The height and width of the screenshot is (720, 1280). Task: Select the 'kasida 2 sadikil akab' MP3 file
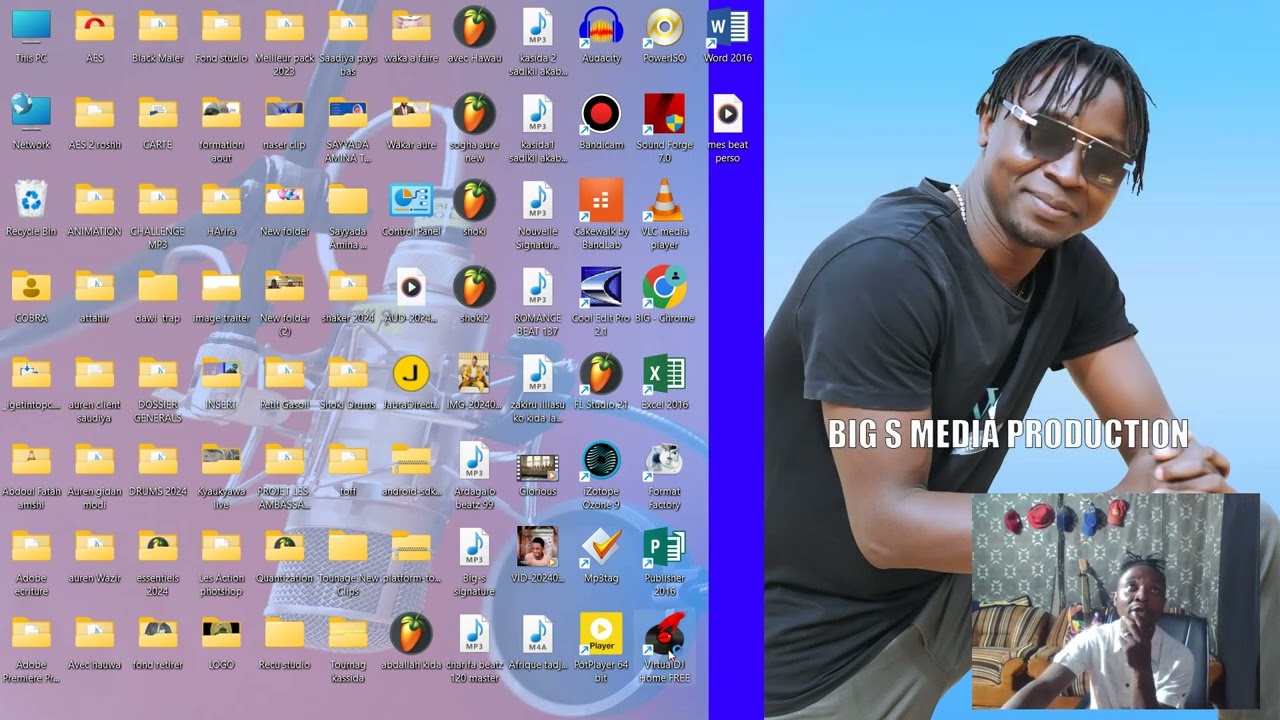click(x=538, y=27)
